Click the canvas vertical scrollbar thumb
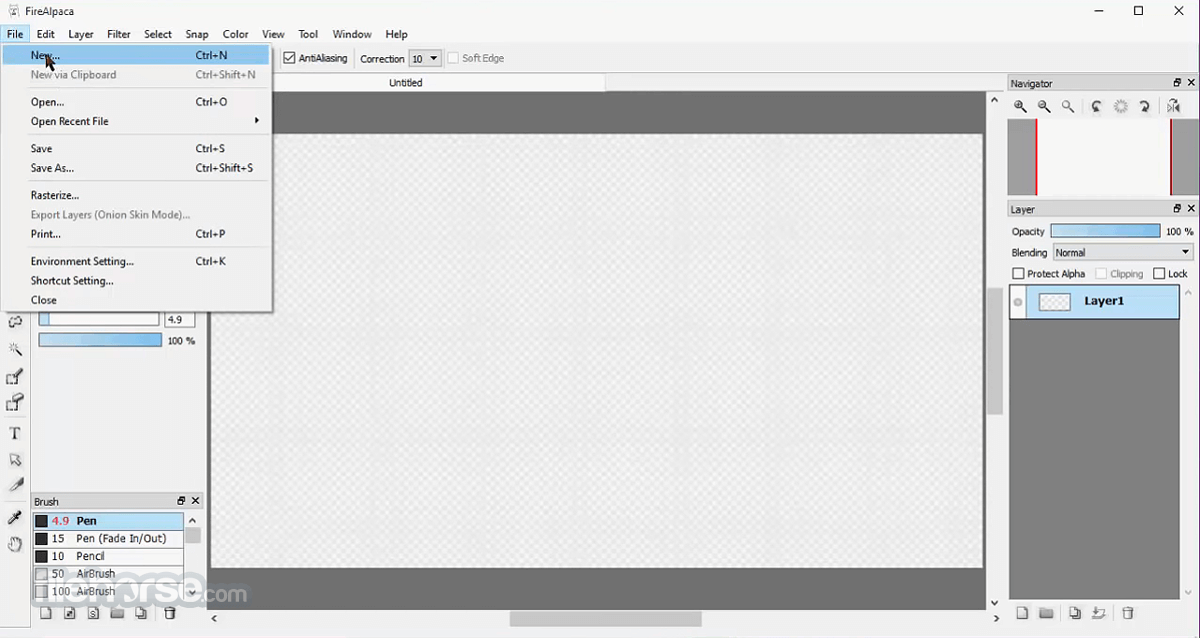Image resolution: width=1200 pixels, height=638 pixels. [x=994, y=352]
